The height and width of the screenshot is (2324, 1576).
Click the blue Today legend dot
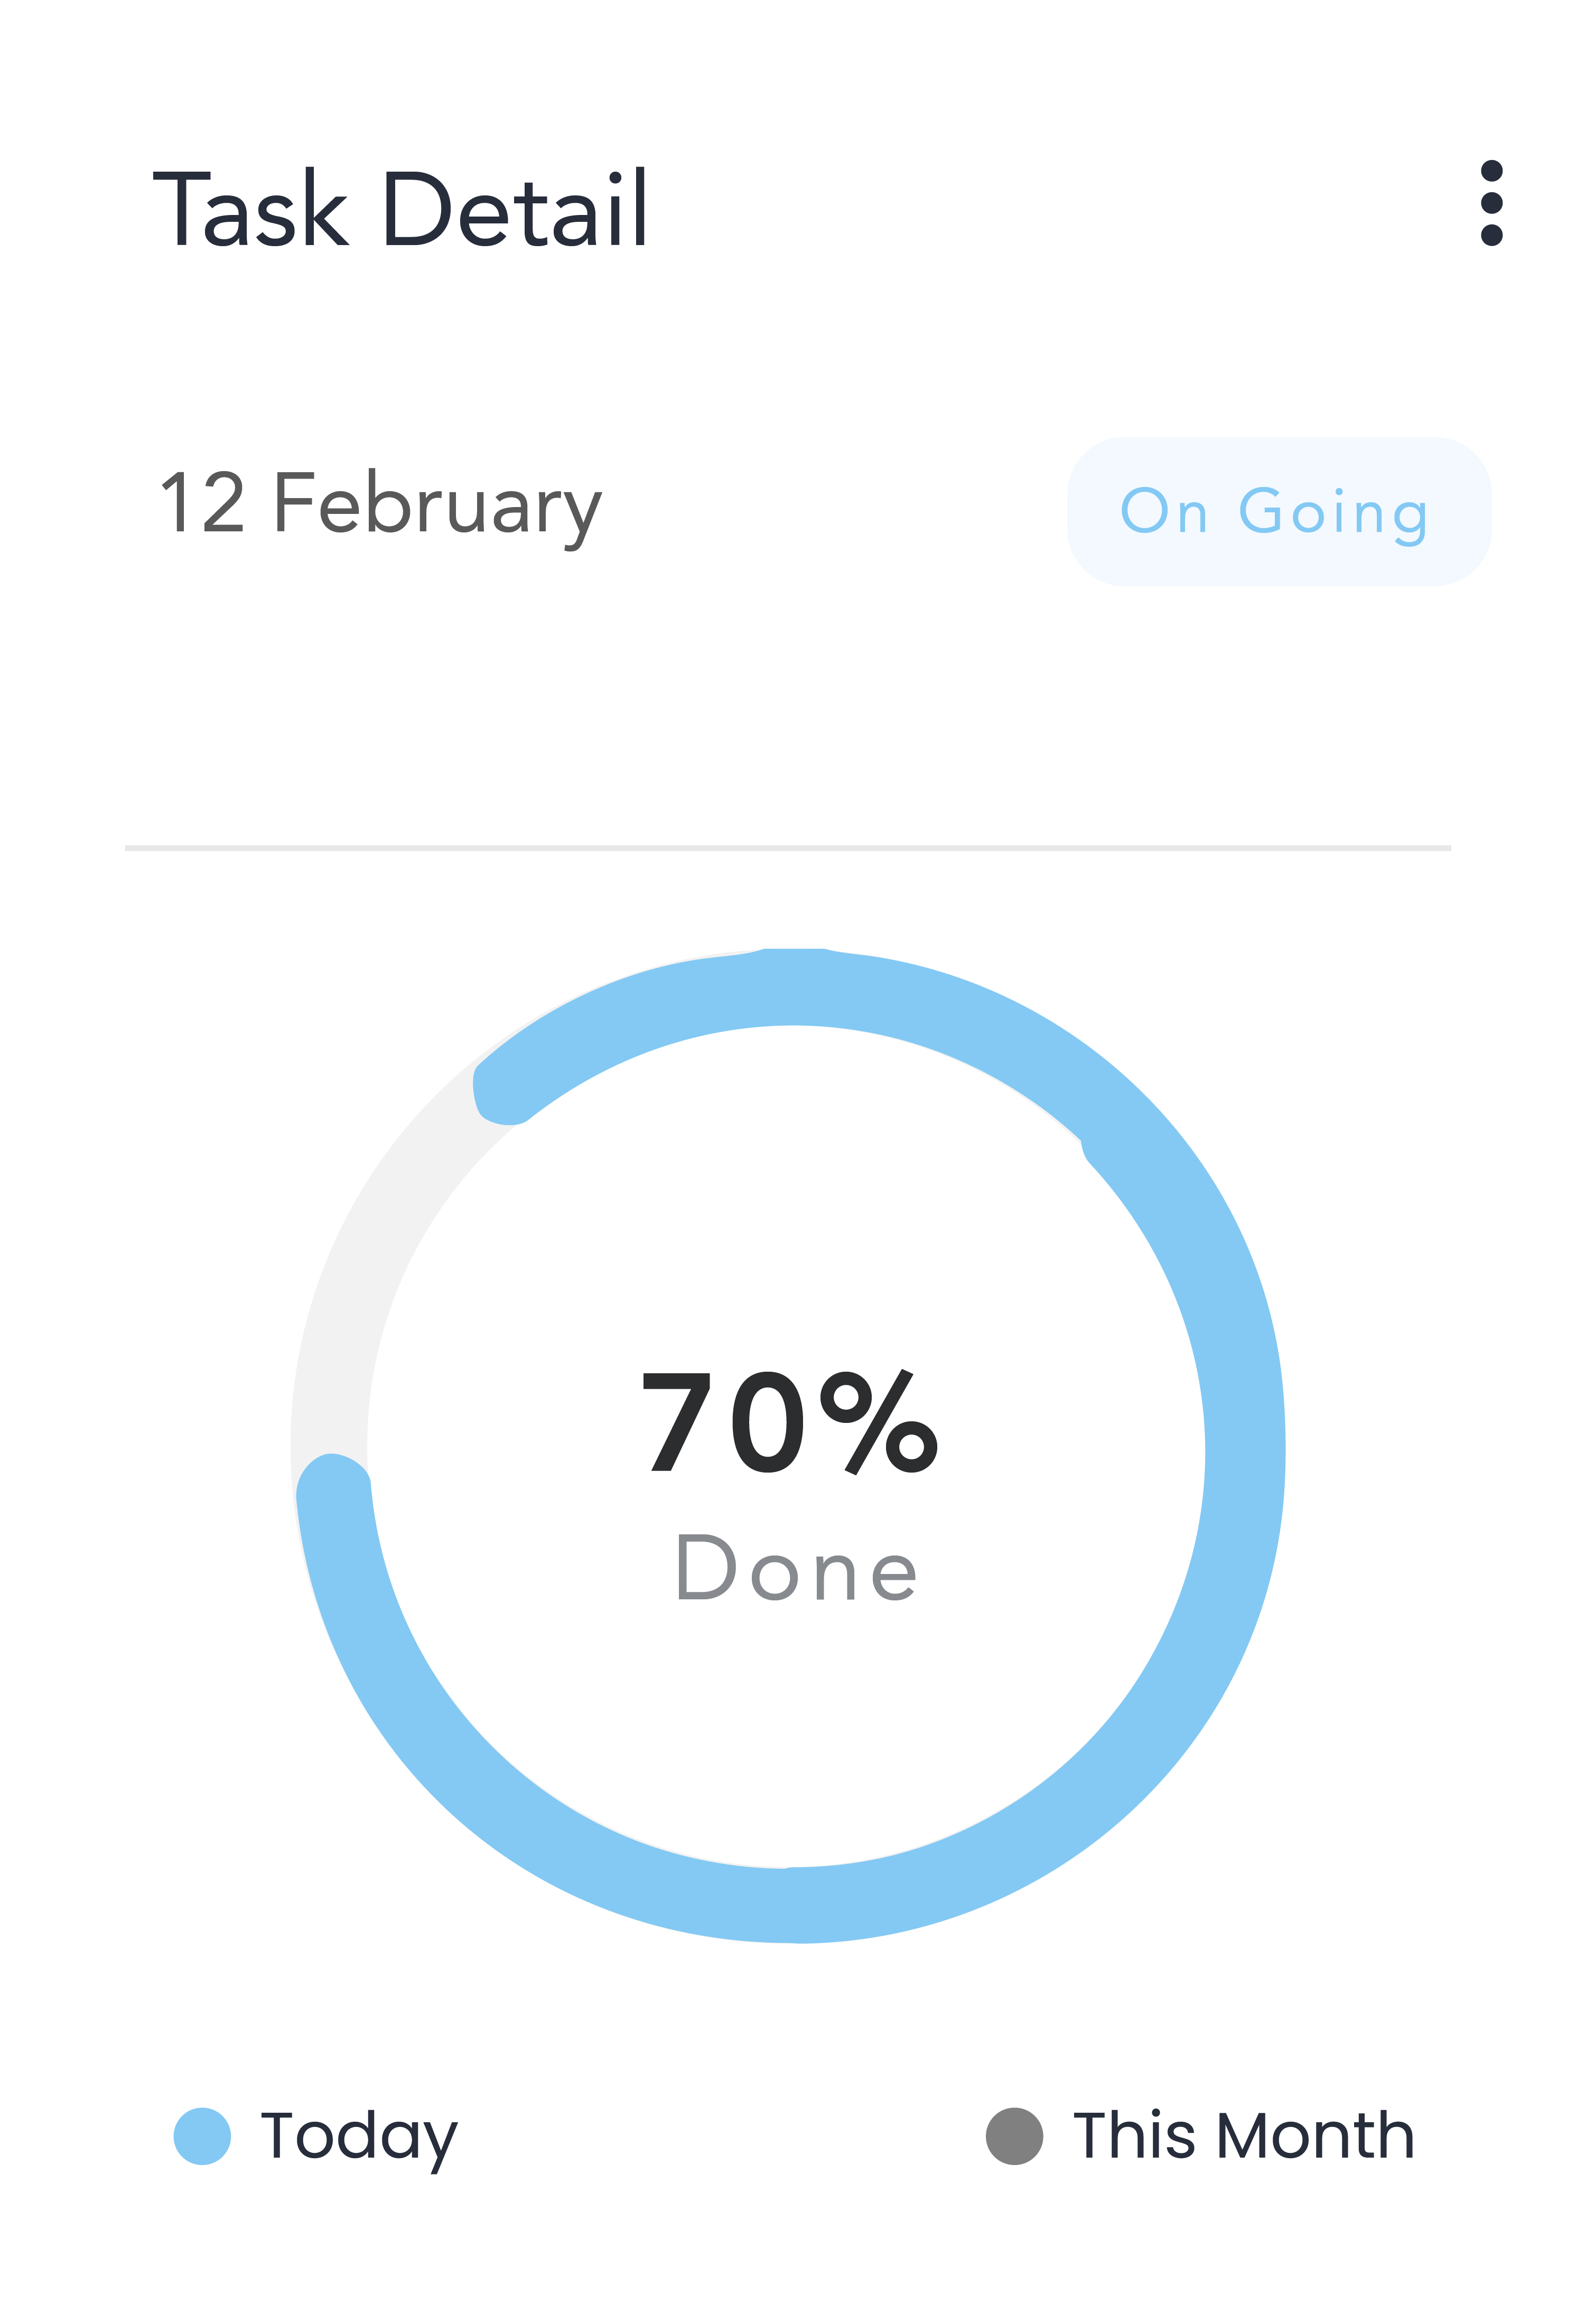[202, 2135]
